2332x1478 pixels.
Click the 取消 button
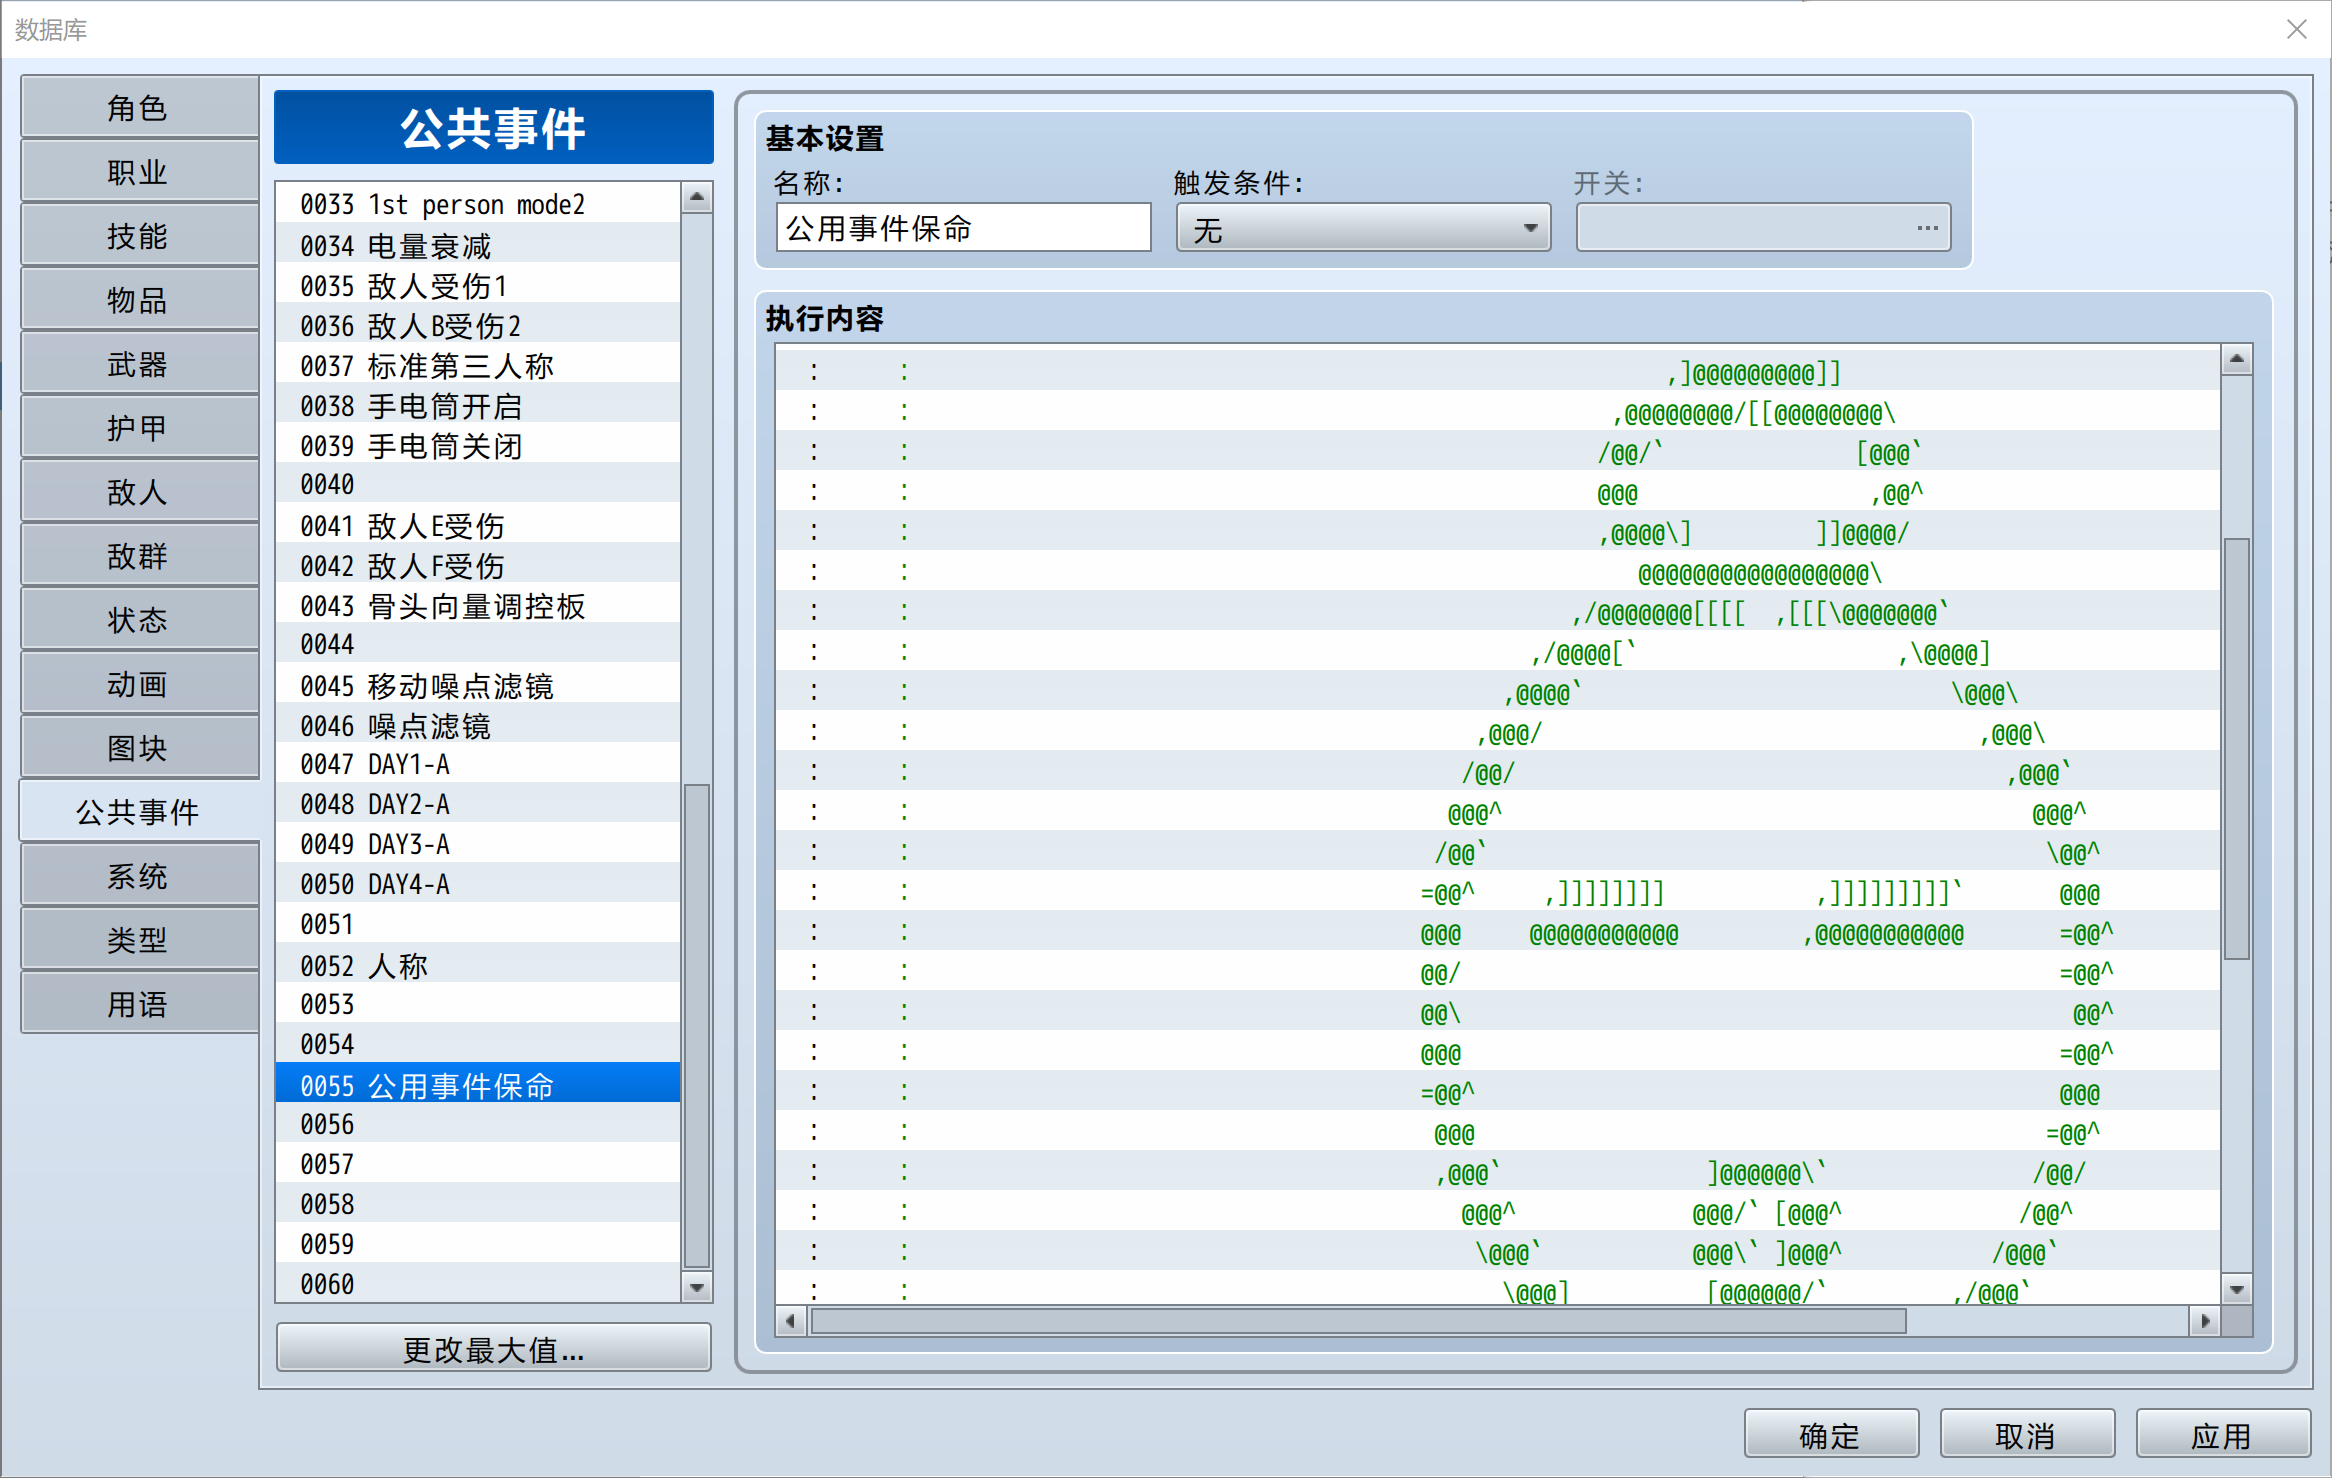point(2026,1435)
